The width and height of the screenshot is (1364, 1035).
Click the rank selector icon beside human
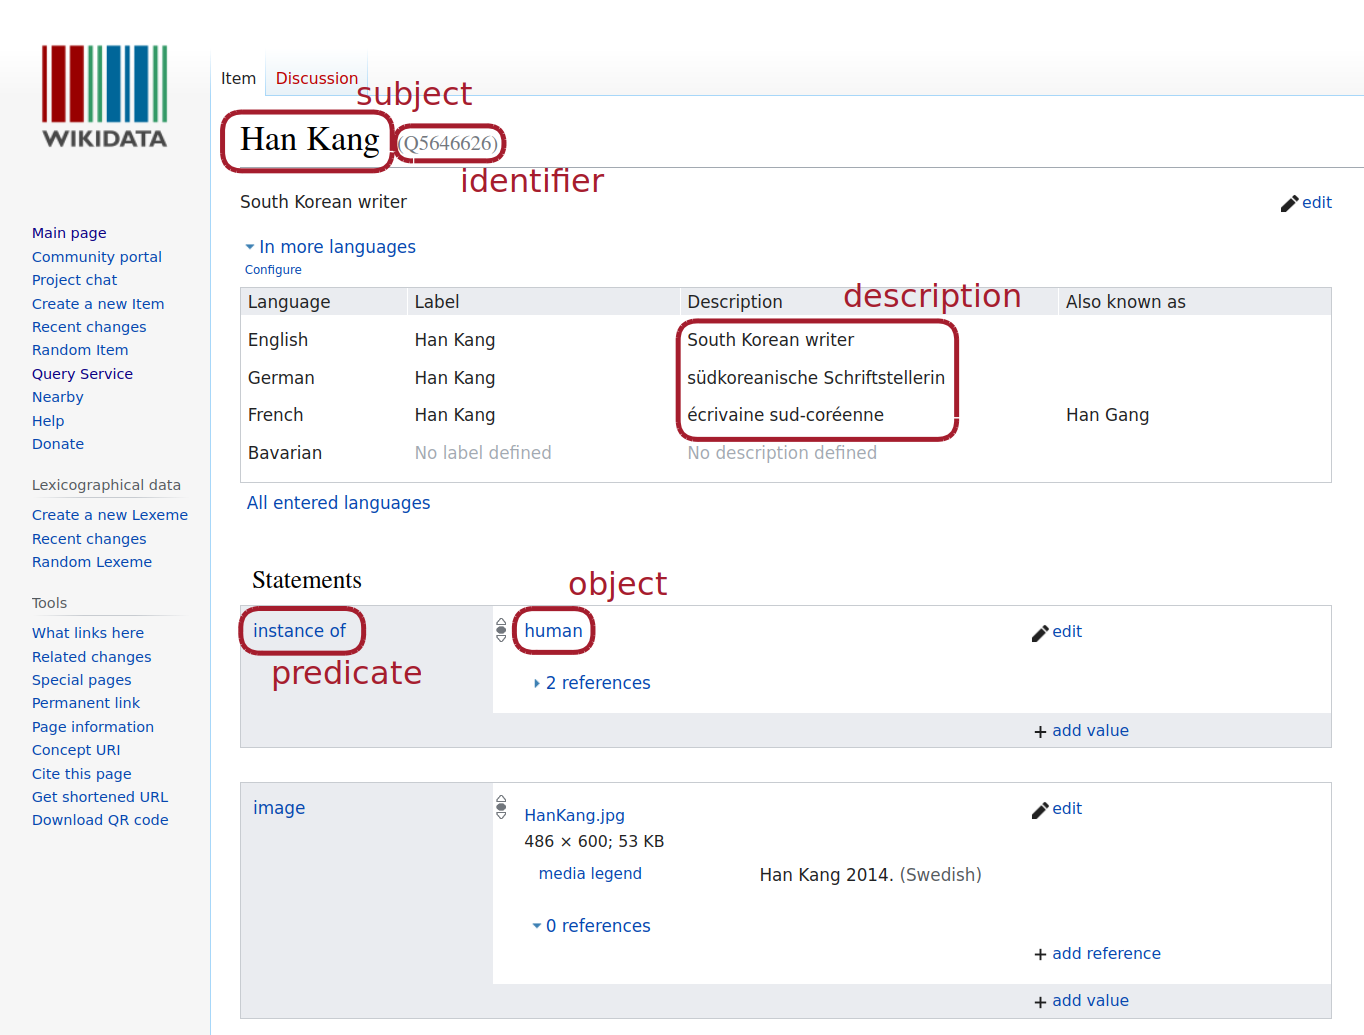click(501, 630)
